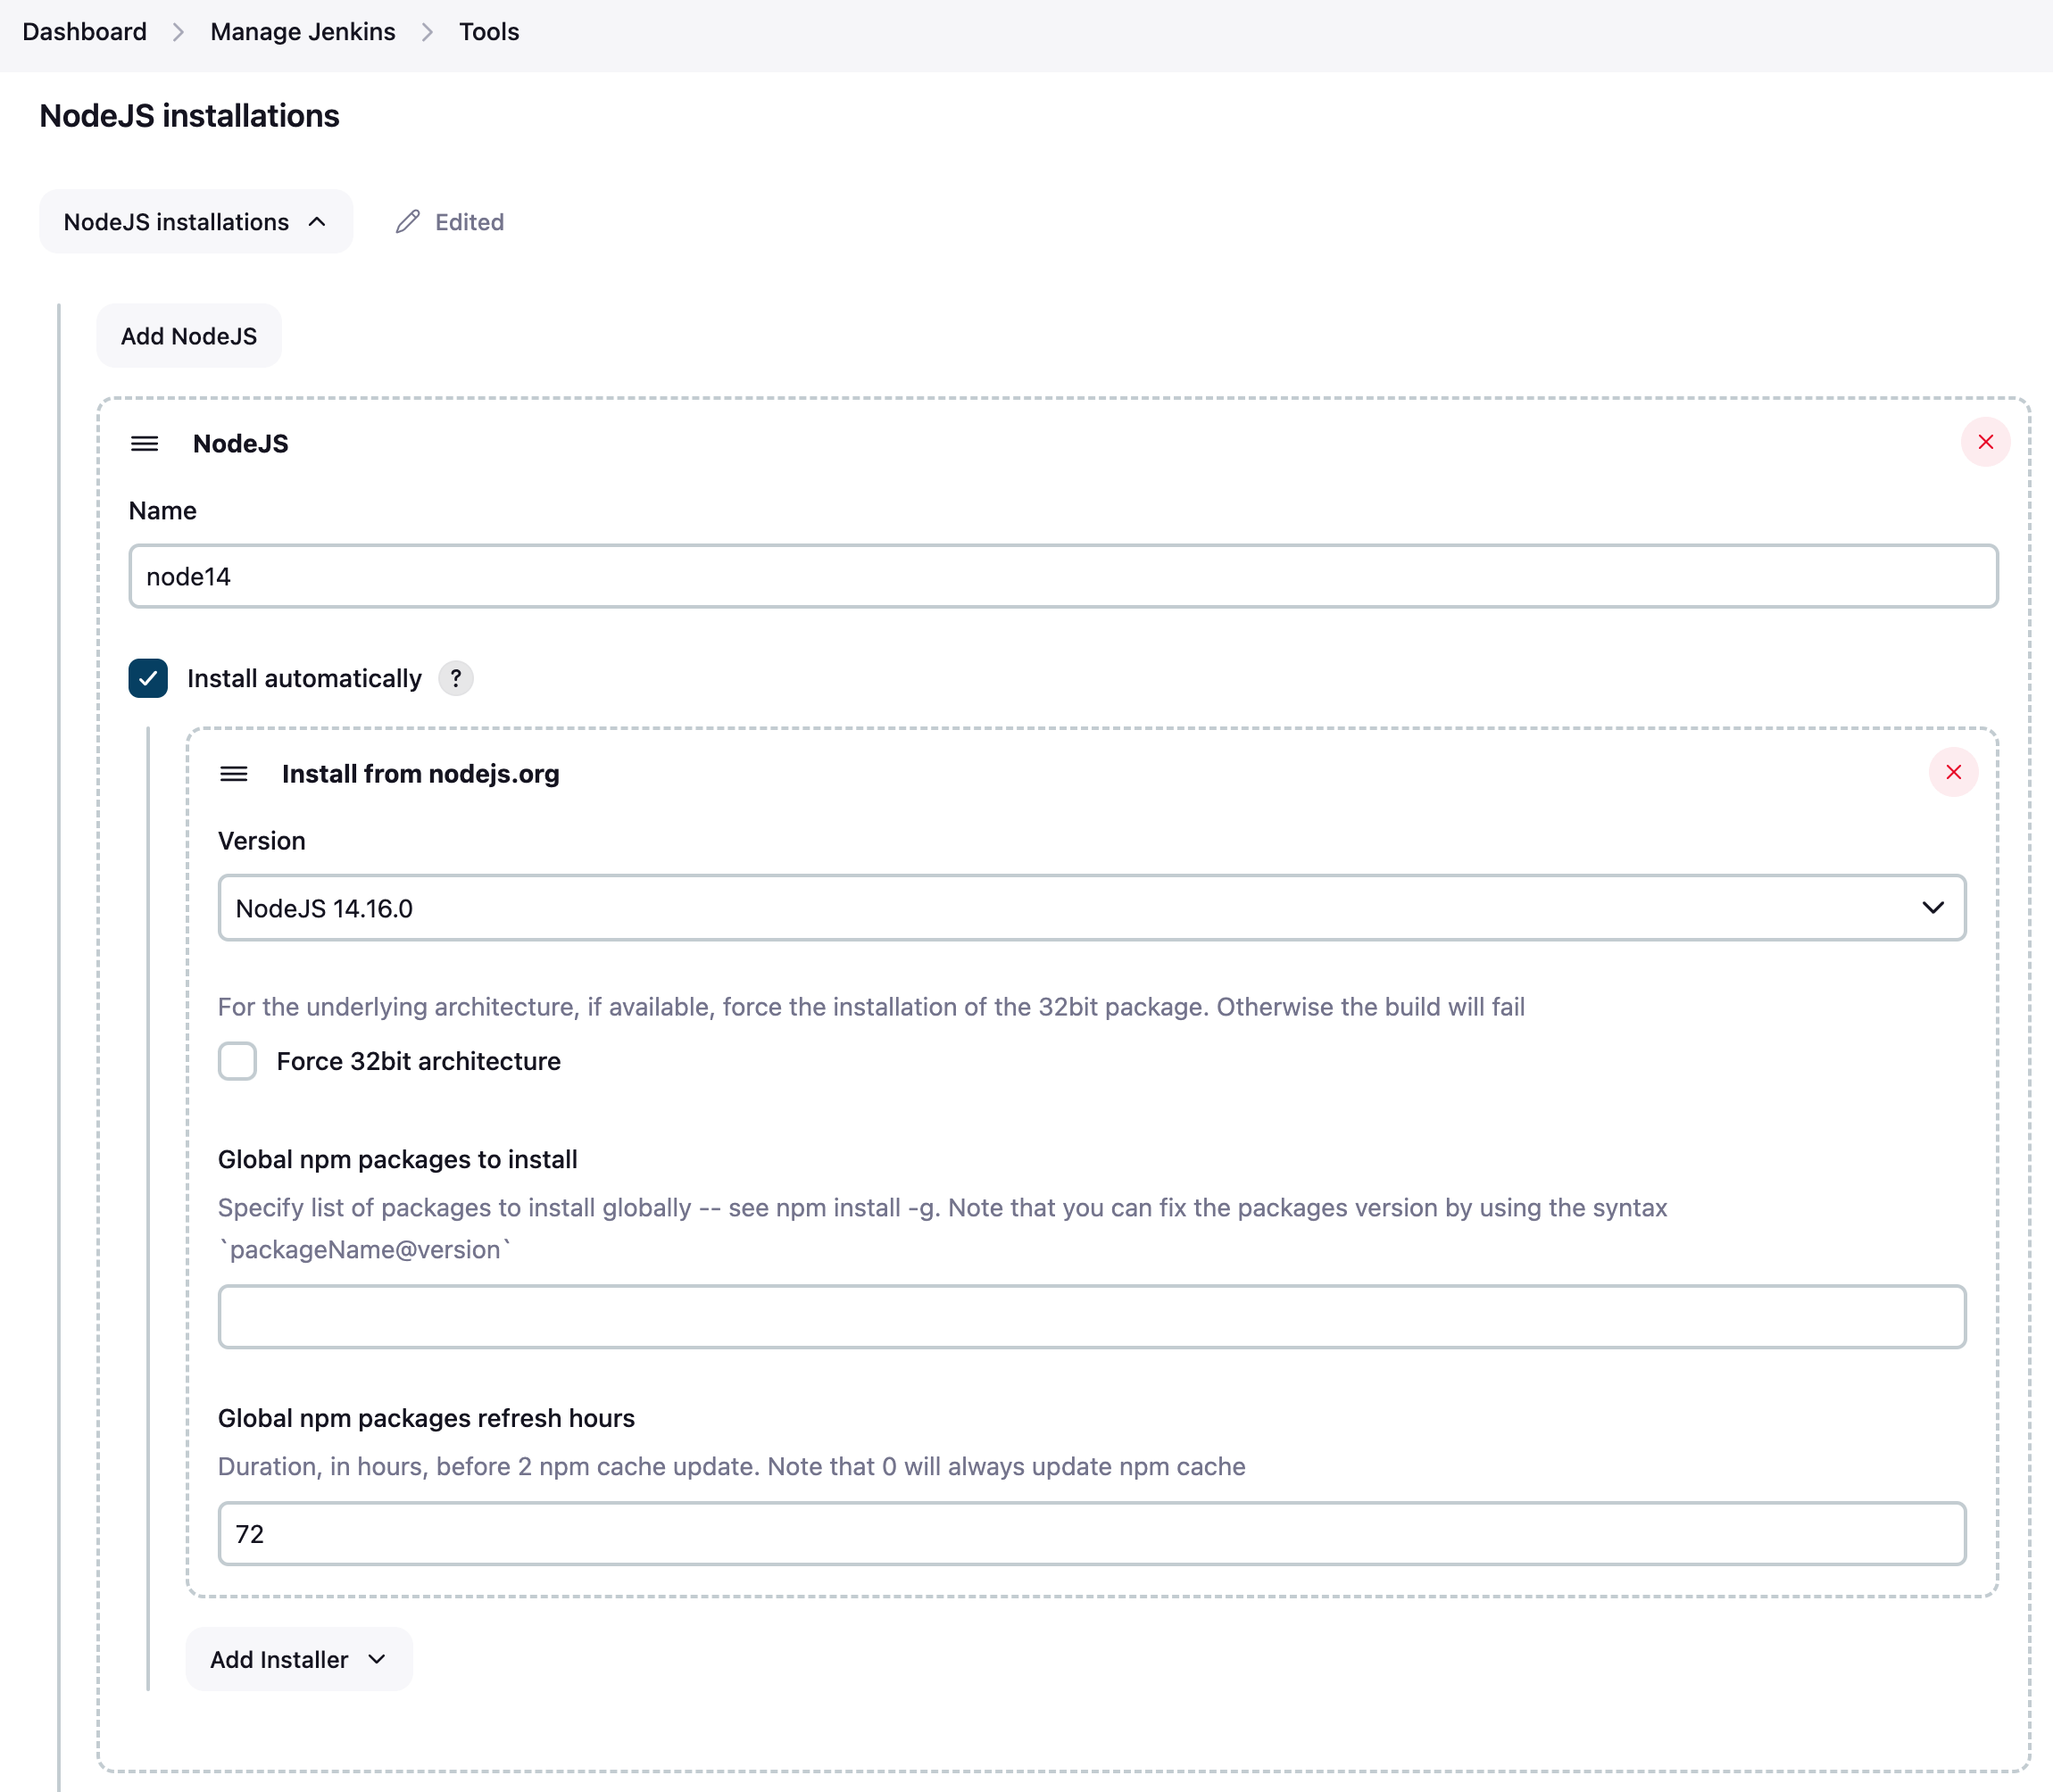Viewport: 2053px width, 1792px height.
Task: Go to Dashboard breadcrumb
Action: [84, 32]
